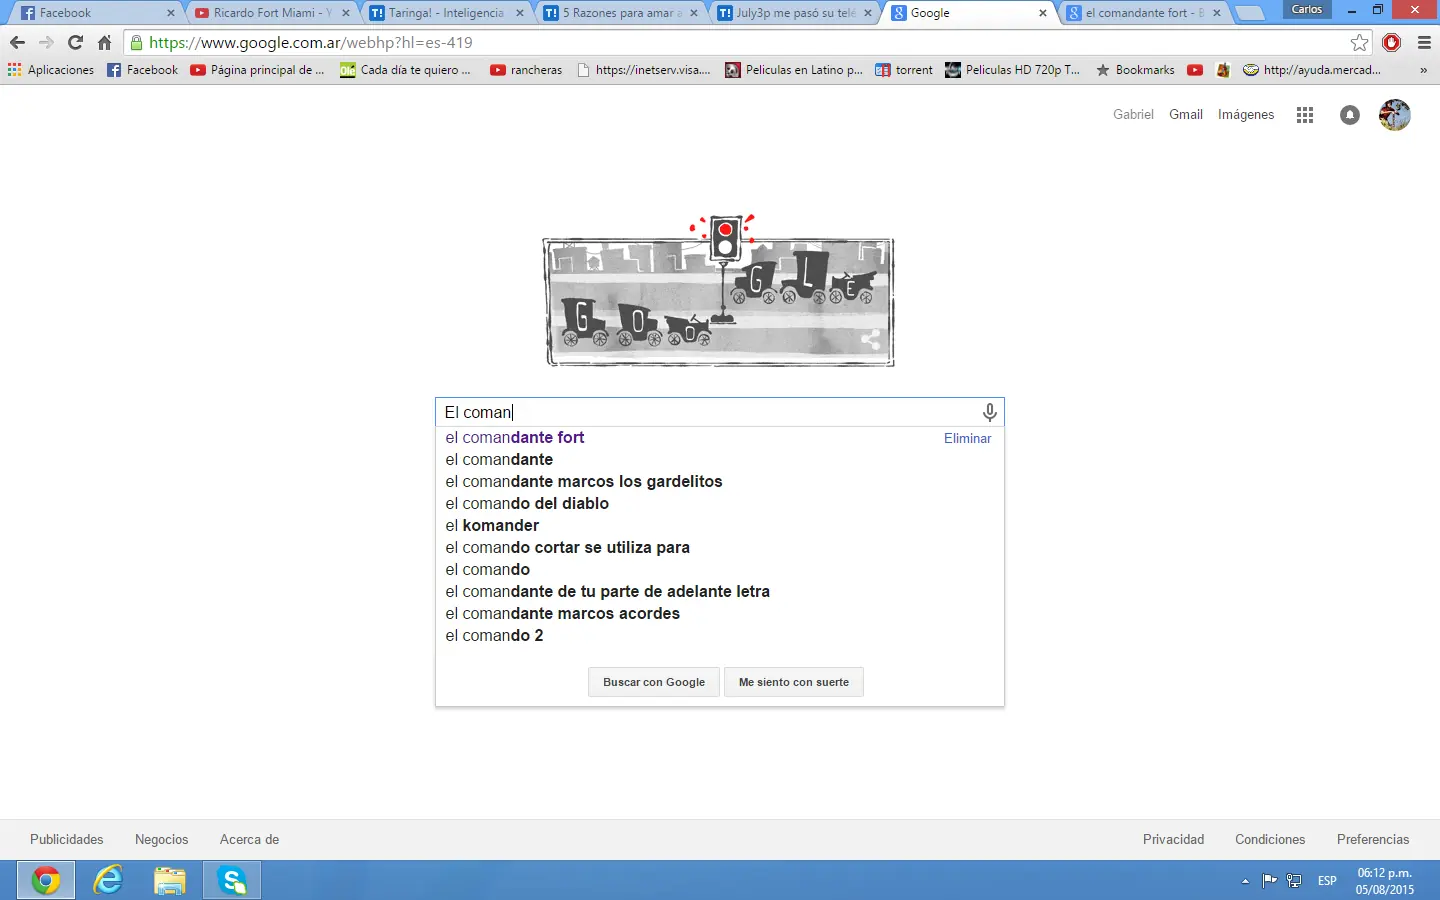Open the rancheras bookmark
The width and height of the screenshot is (1440, 900).
(x=526, y=70)
